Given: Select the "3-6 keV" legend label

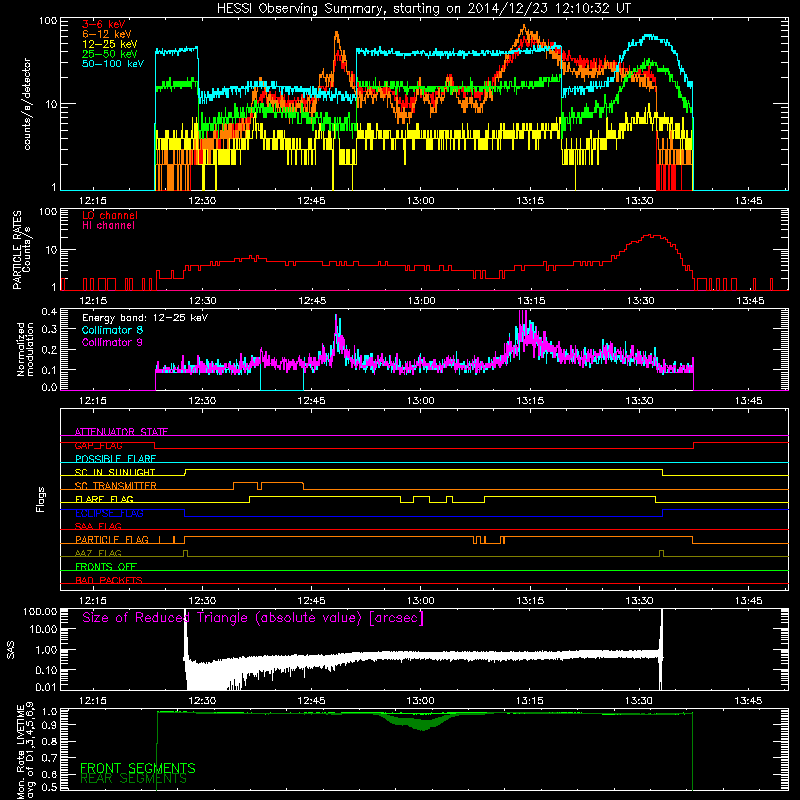Looking at the screenshot, I should coord(104,24).
